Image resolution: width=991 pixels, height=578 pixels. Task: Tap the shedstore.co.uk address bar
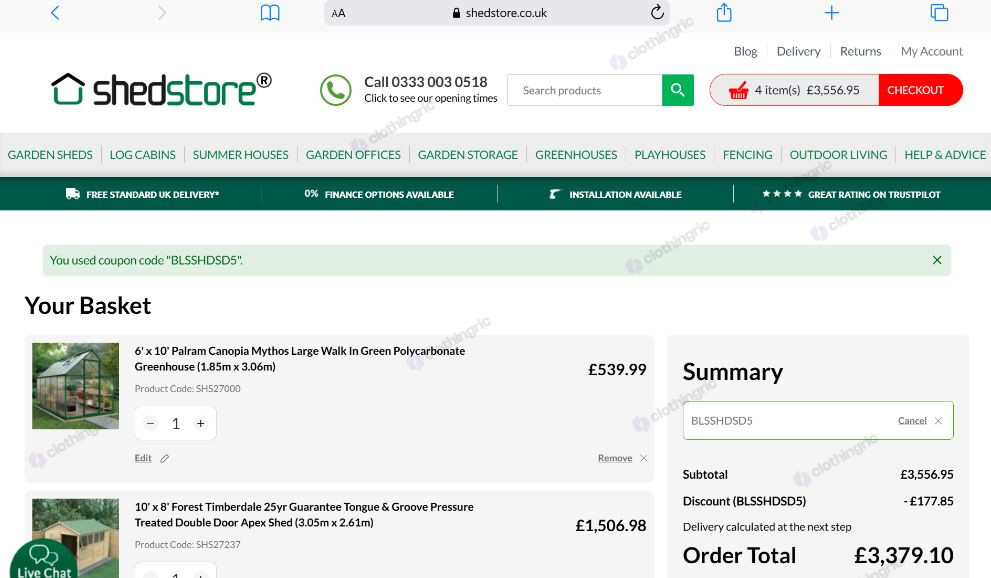point(497,13)
